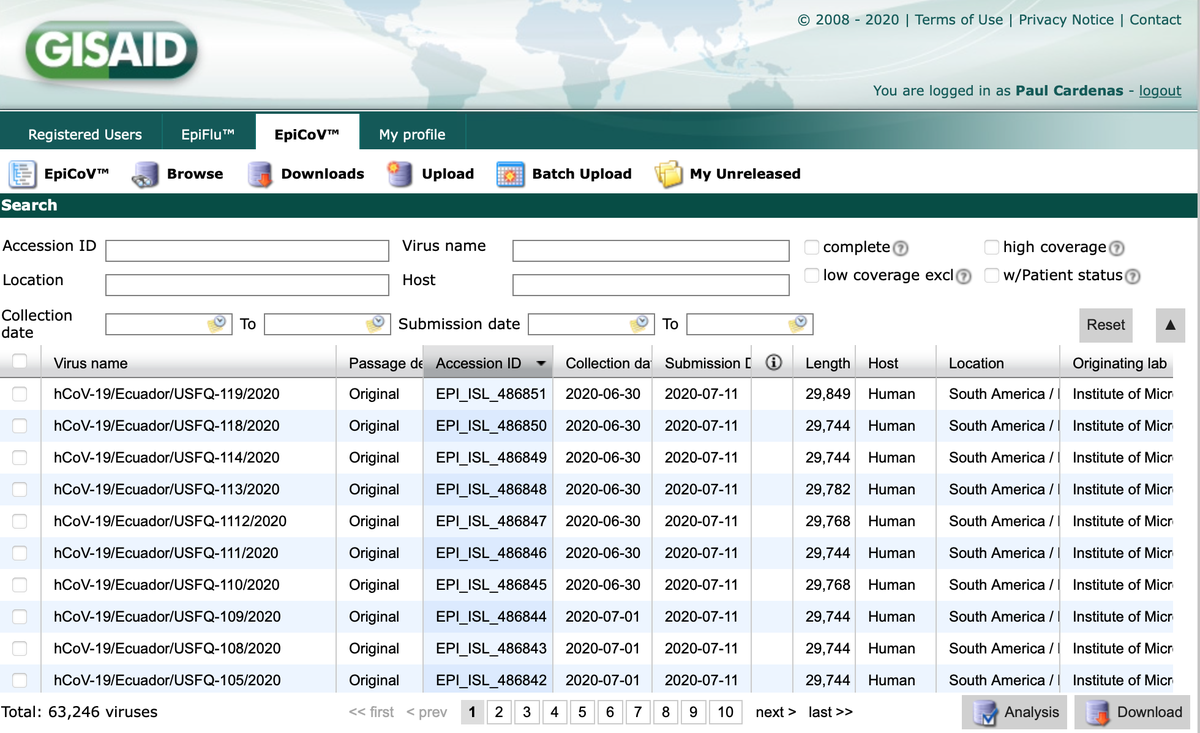Click the Virus name search field
1200x733 pixels.
click(x=652, y=251)
